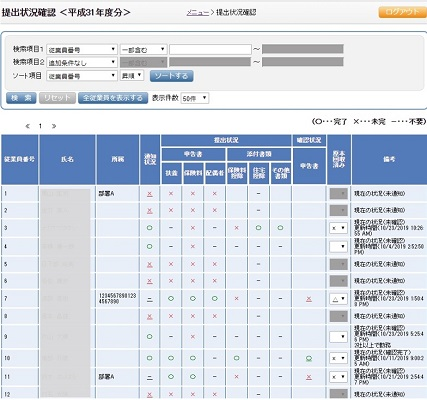
Task: Click row 3 保険料控除 red × mark
Action: click(236, 228)
